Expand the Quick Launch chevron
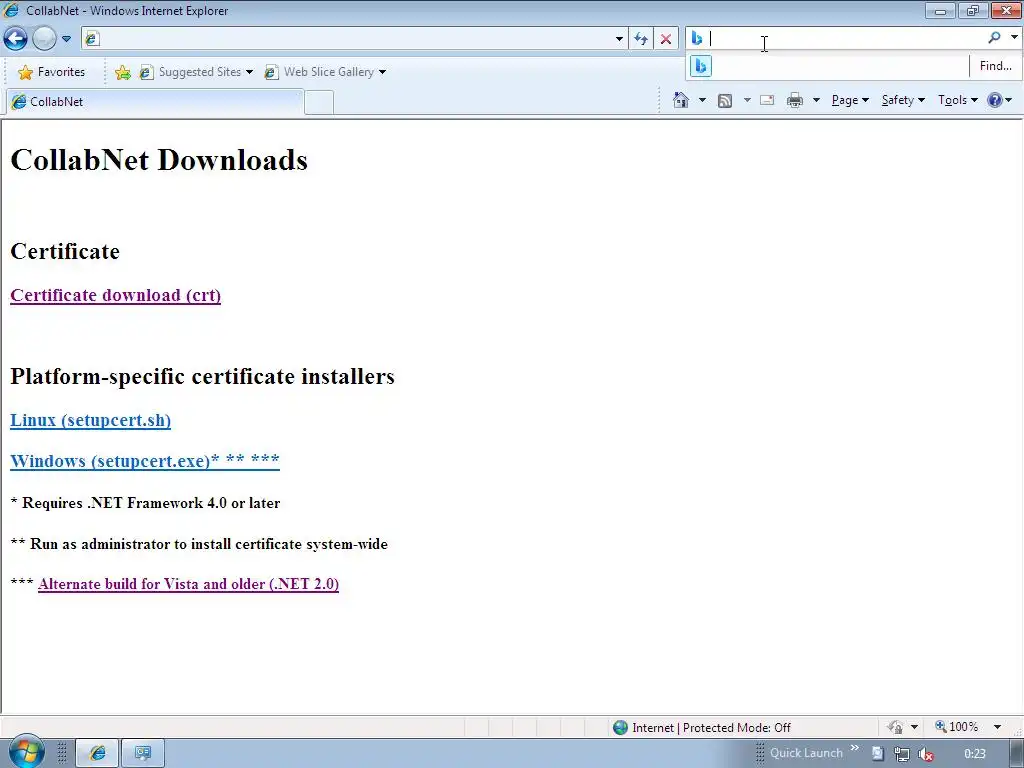This screenshot has height=768, width=1024. click(x=854, y=748)
